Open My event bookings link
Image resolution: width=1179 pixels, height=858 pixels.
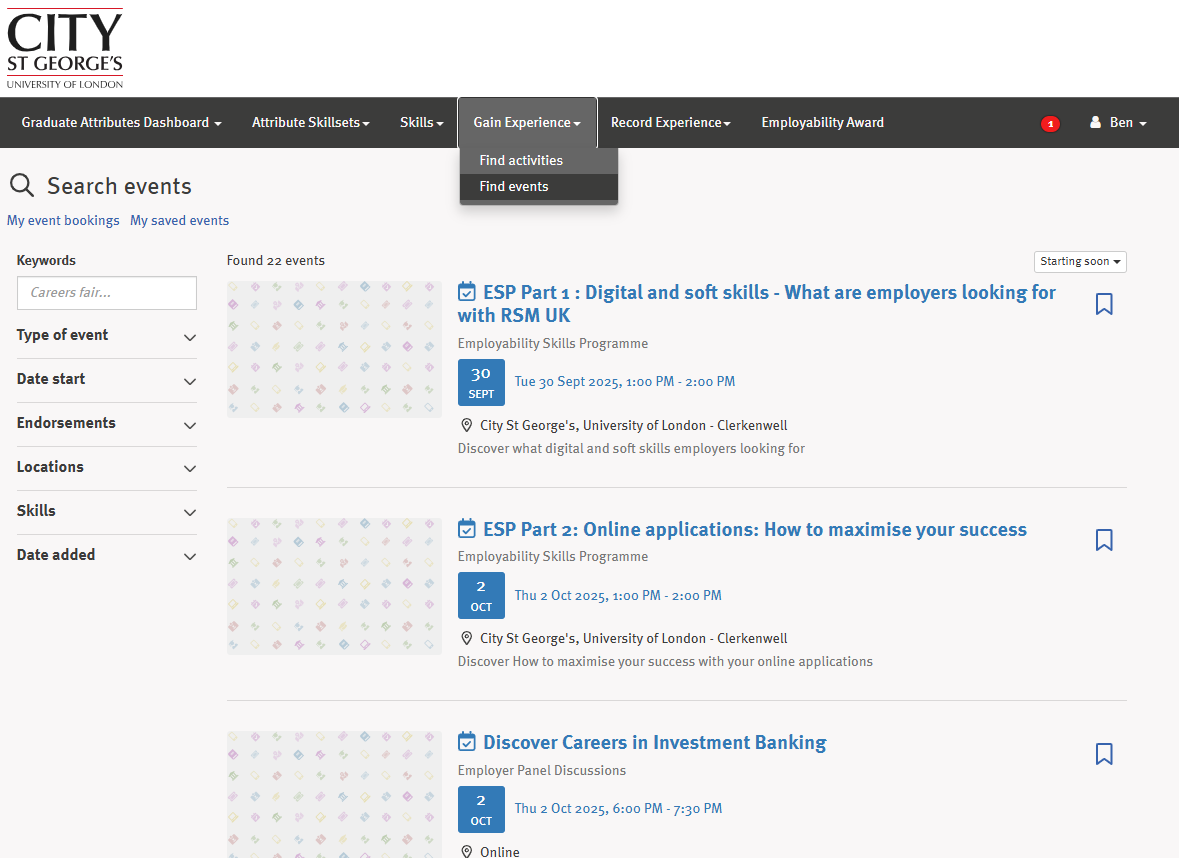tap(63, 220)
